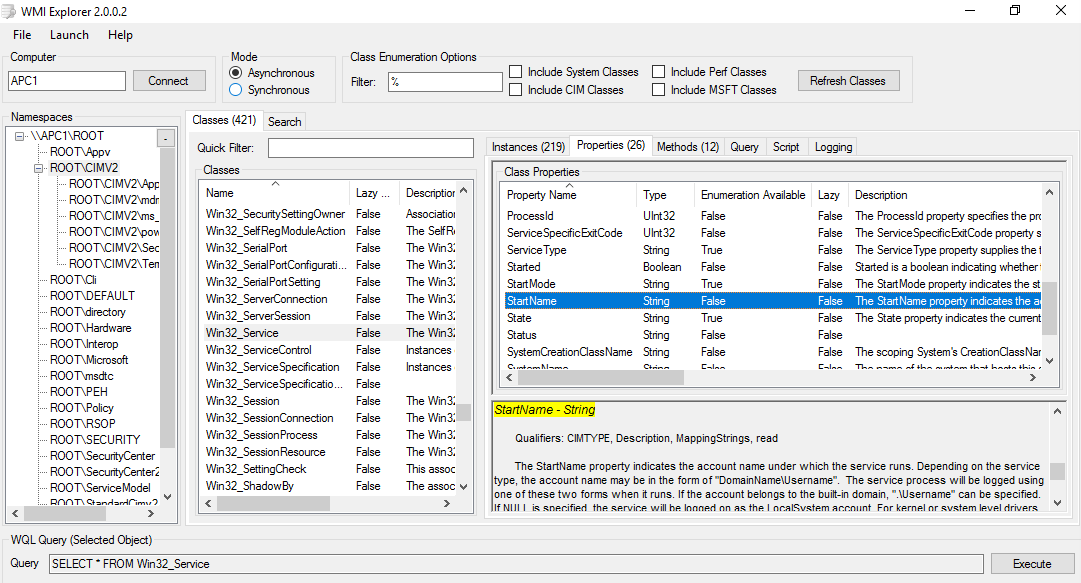
Task: Select the ServiceType property row
Action: point(772,250)
